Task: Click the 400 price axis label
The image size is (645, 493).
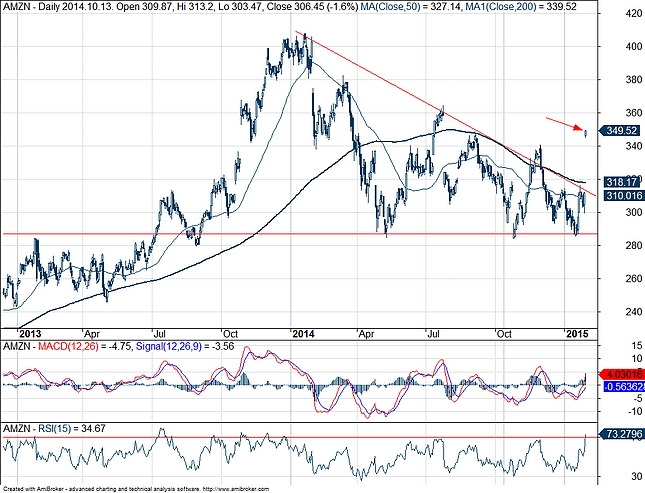Action: (633, 47)
